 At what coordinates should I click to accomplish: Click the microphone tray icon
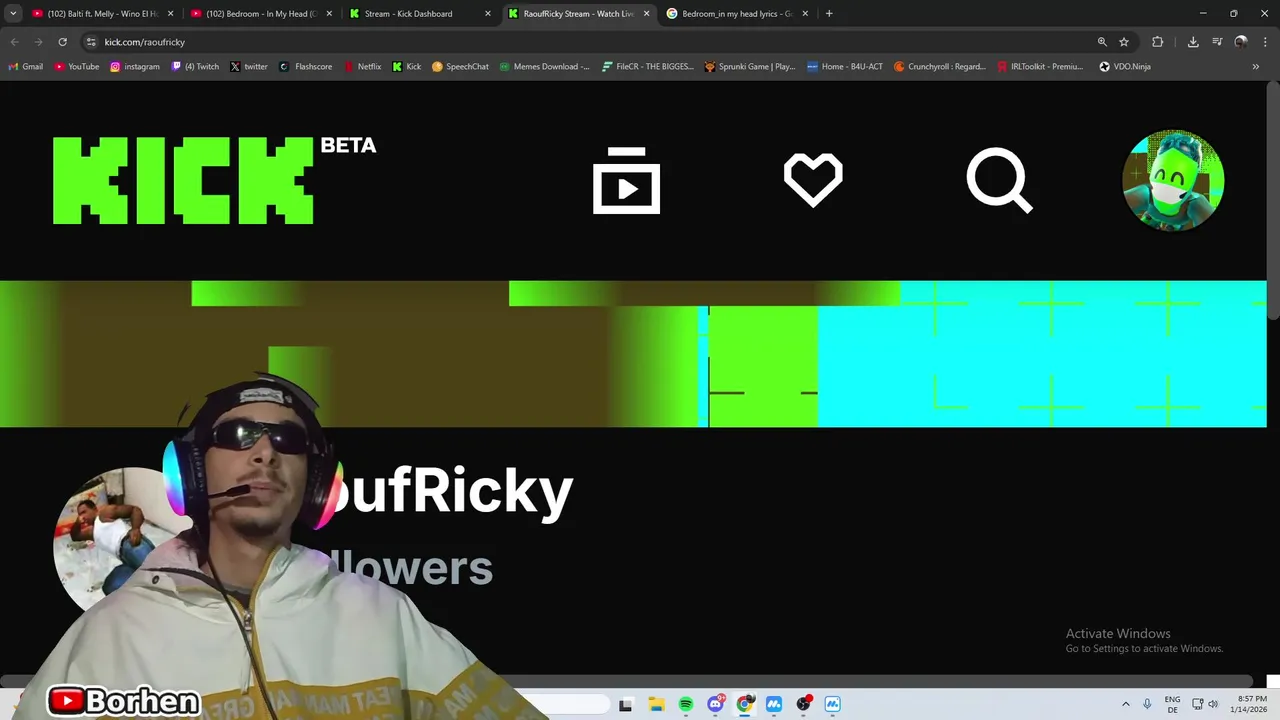pyautogui.click(x=1147, y=704)
